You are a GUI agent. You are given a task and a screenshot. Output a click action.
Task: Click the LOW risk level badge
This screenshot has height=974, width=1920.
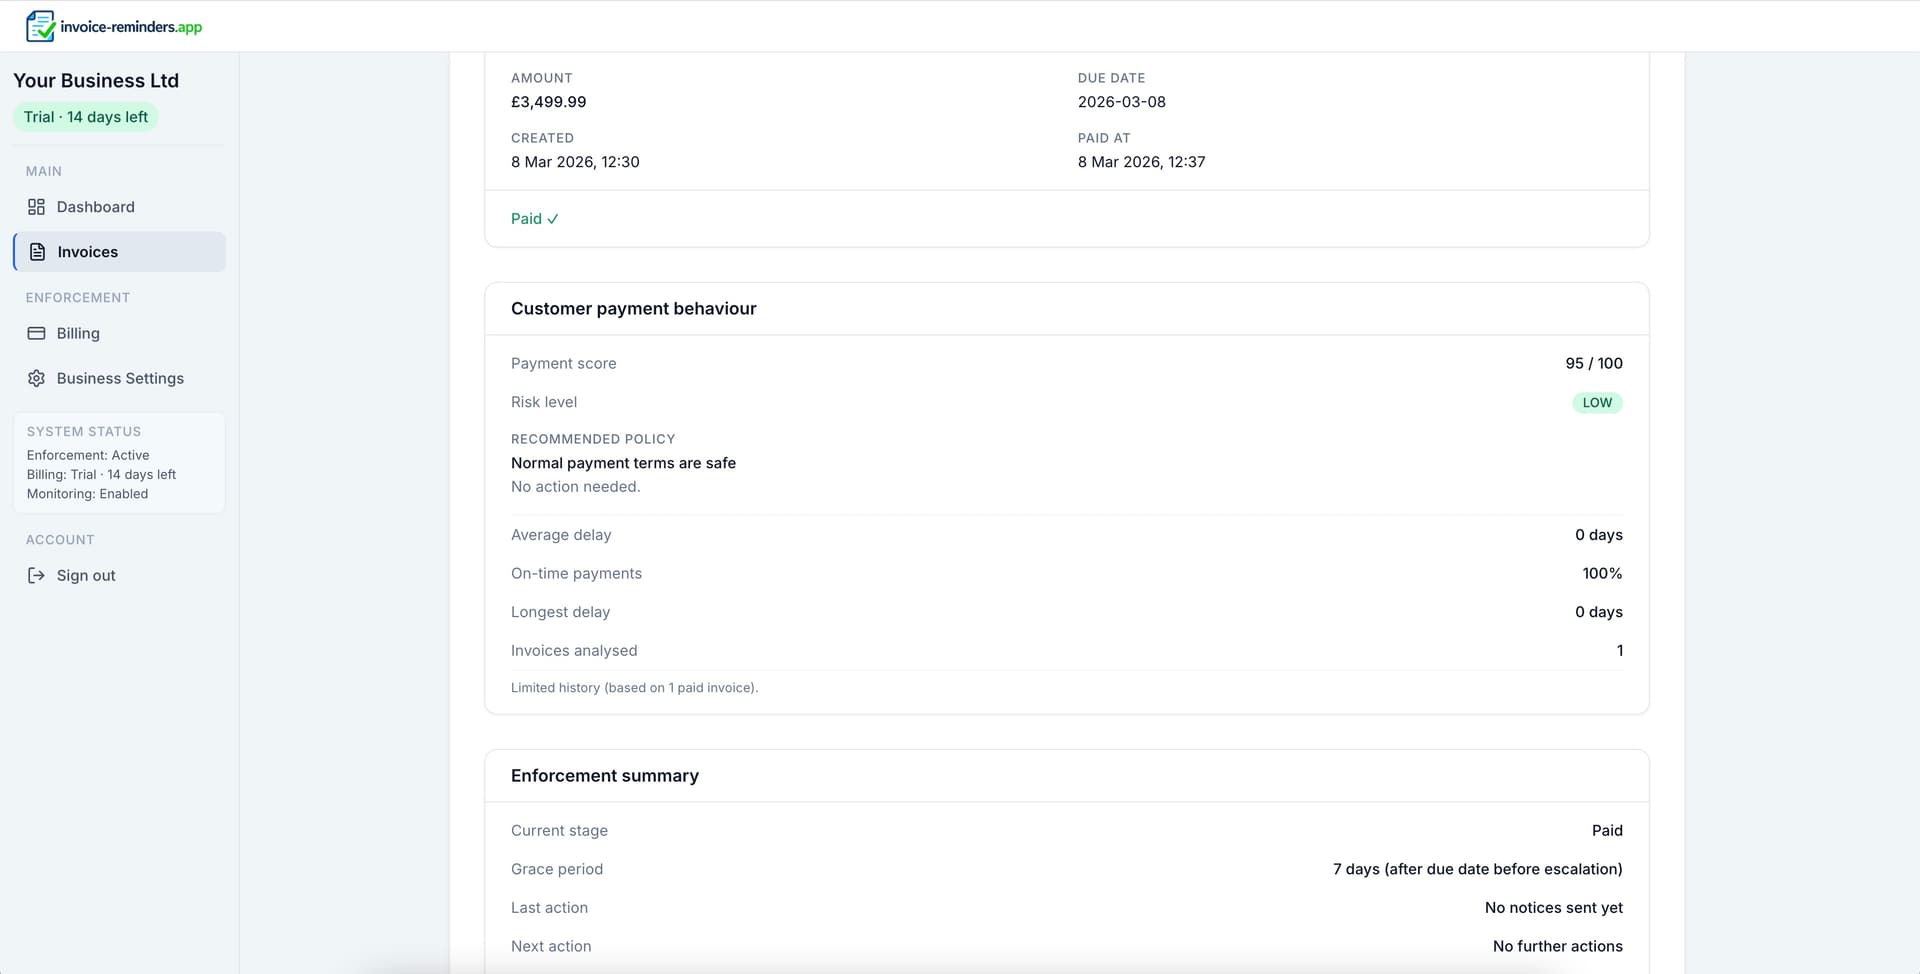1597,402
